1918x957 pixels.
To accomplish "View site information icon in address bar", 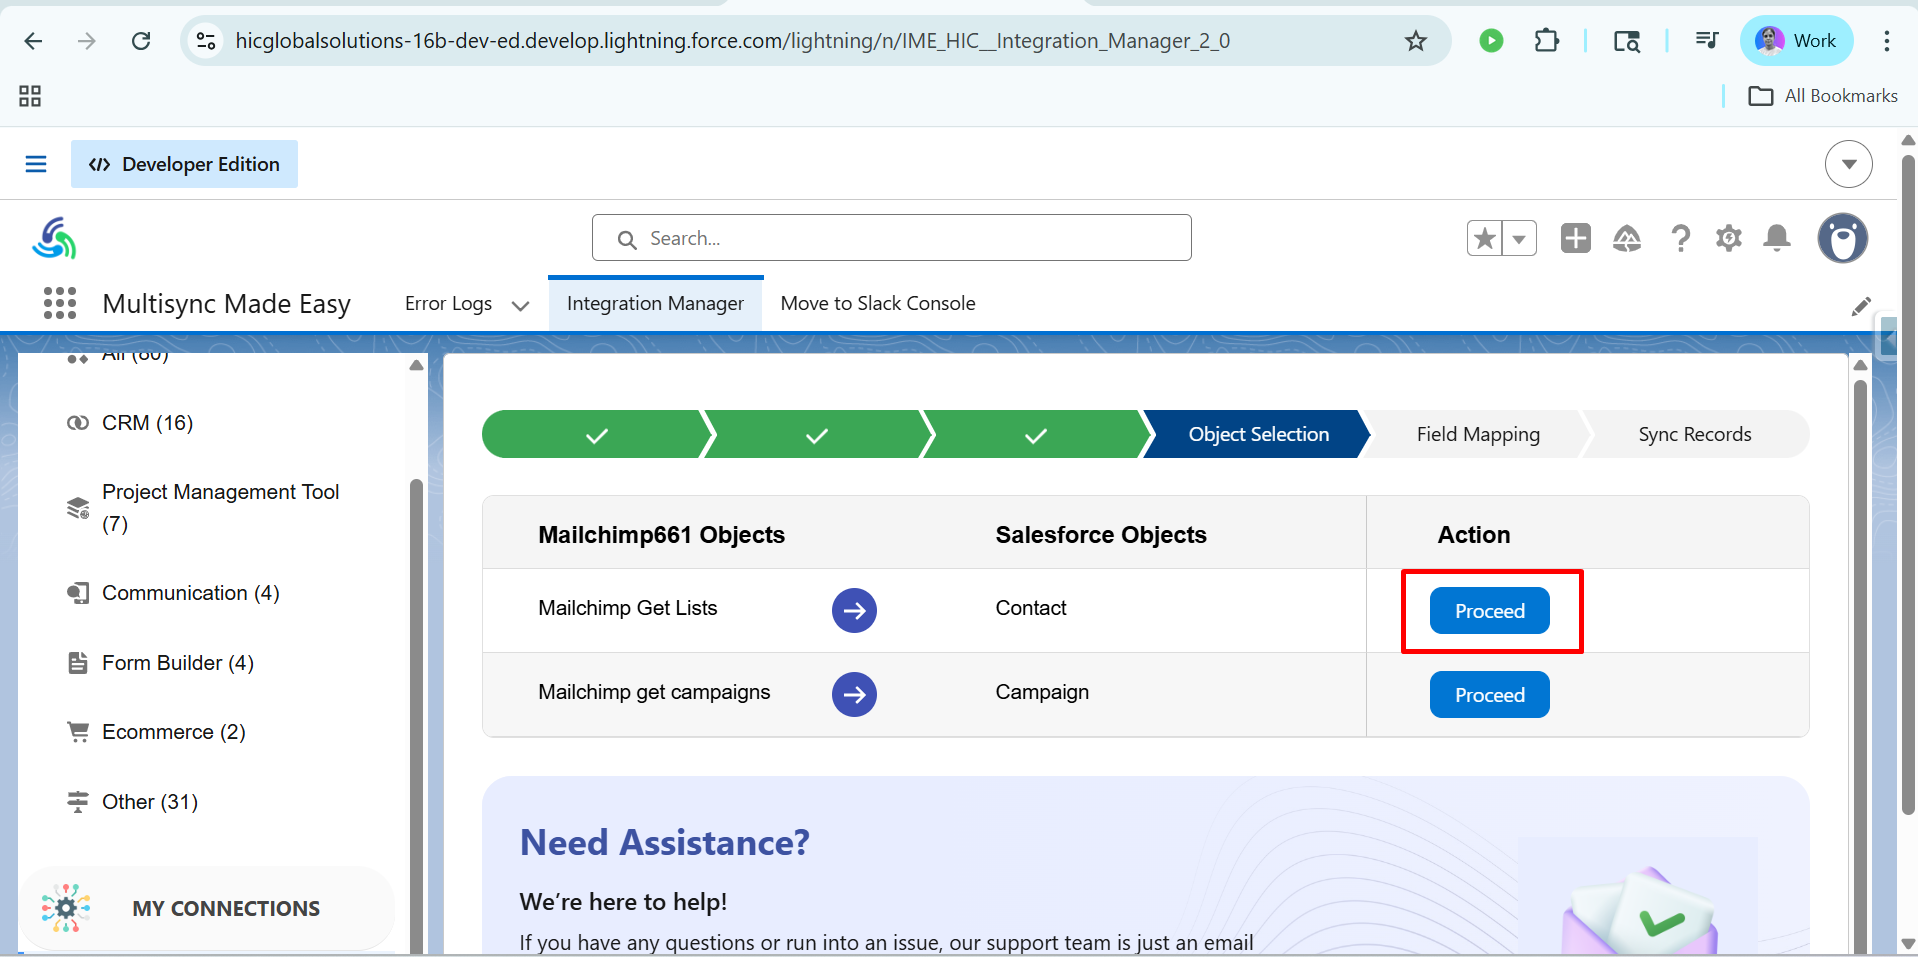I will pyautogui.click(x=206, y=41).
